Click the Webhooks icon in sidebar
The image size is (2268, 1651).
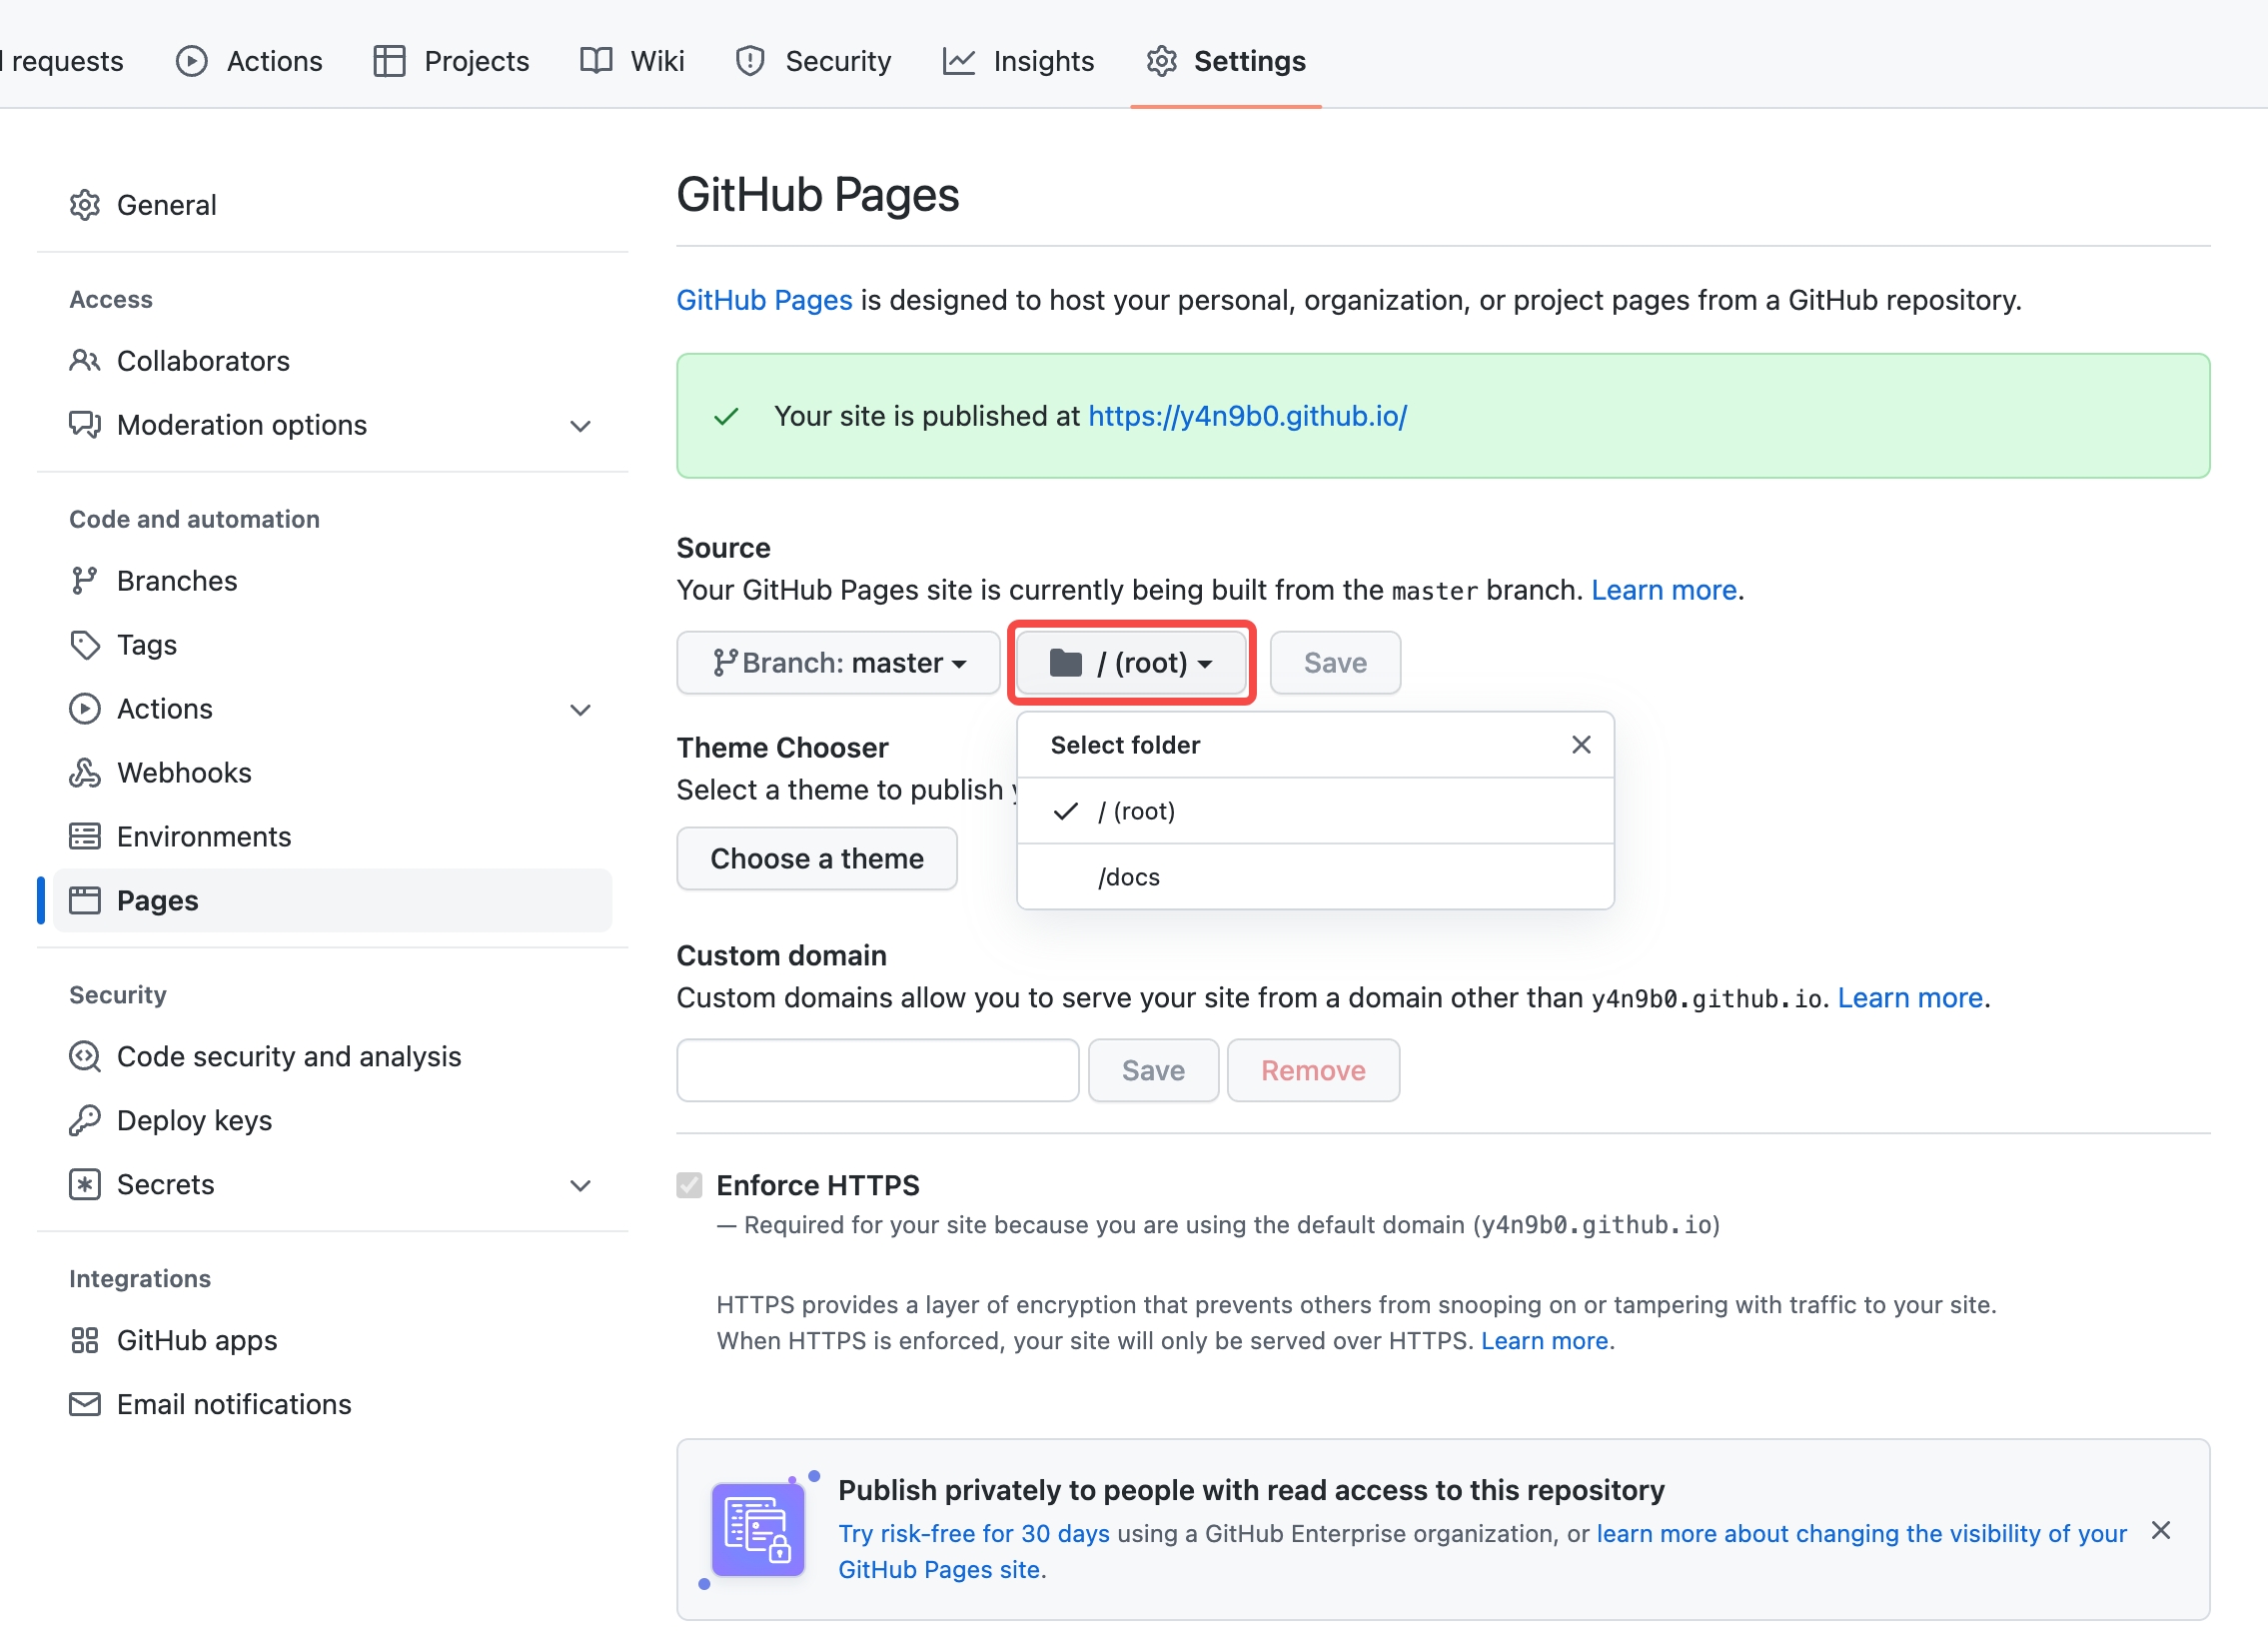85,773
